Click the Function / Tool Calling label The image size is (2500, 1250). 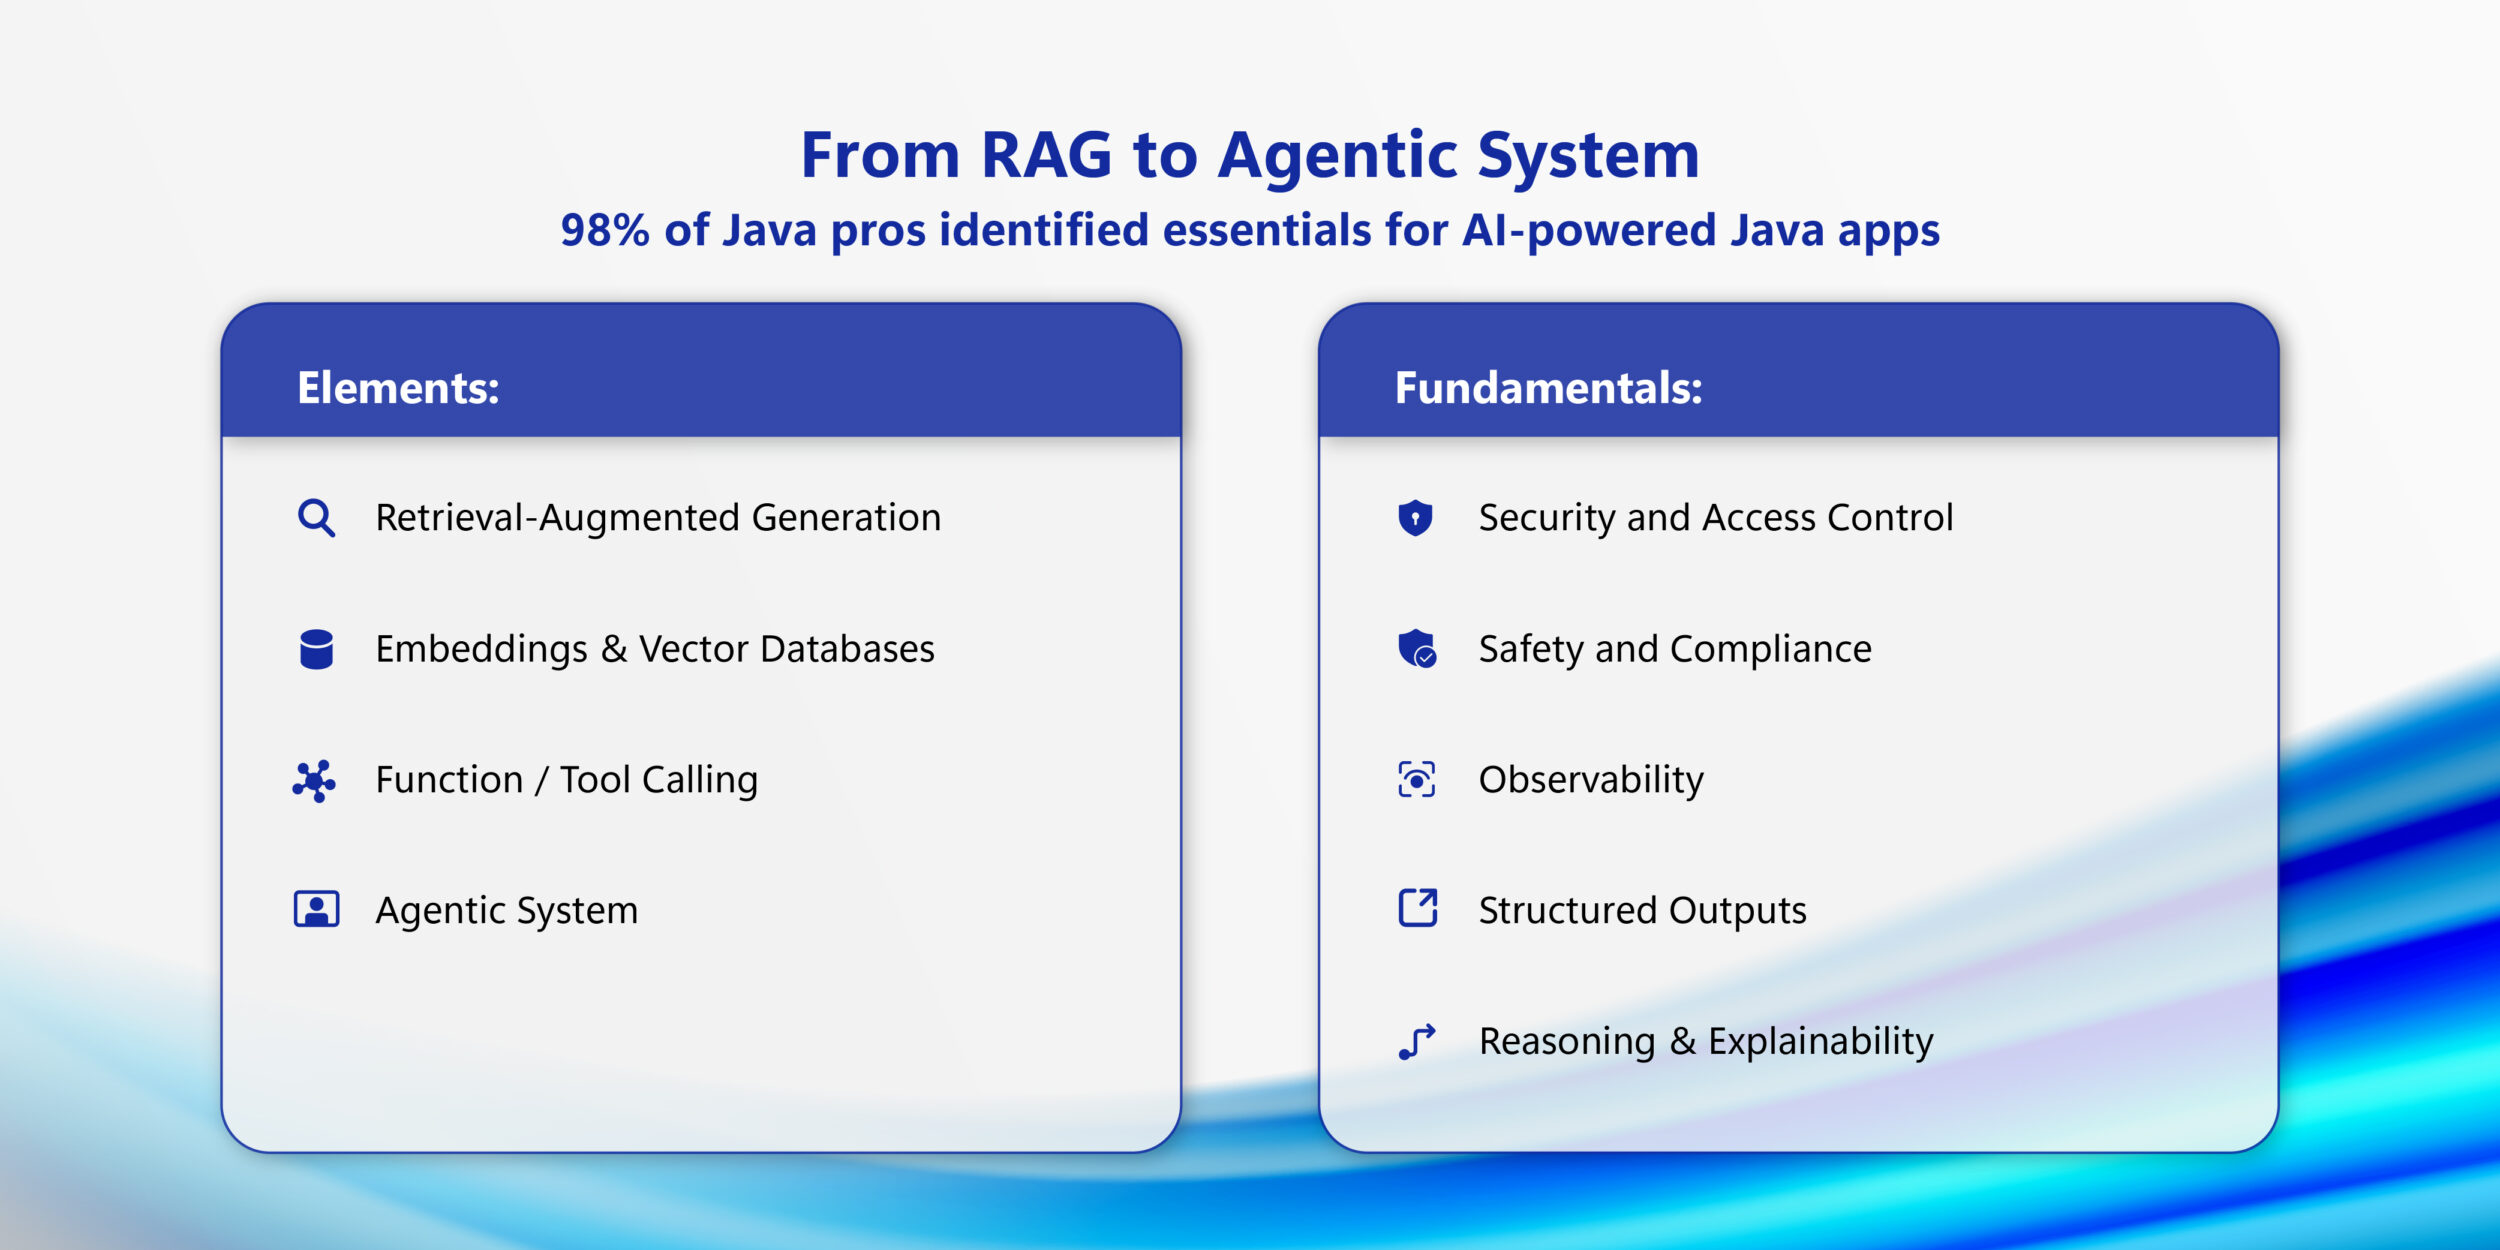coord(566,780)
